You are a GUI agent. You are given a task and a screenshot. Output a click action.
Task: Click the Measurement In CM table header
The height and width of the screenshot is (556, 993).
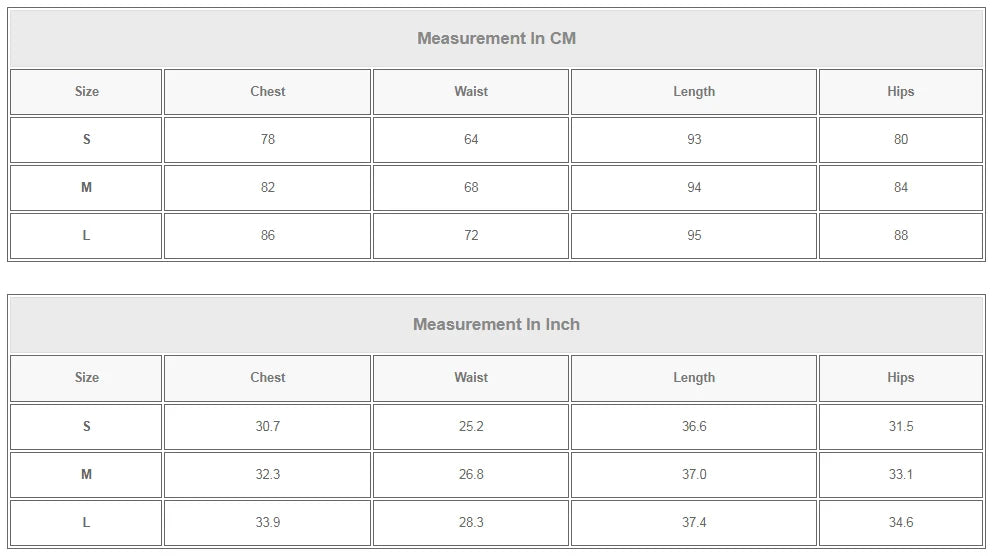496,39
